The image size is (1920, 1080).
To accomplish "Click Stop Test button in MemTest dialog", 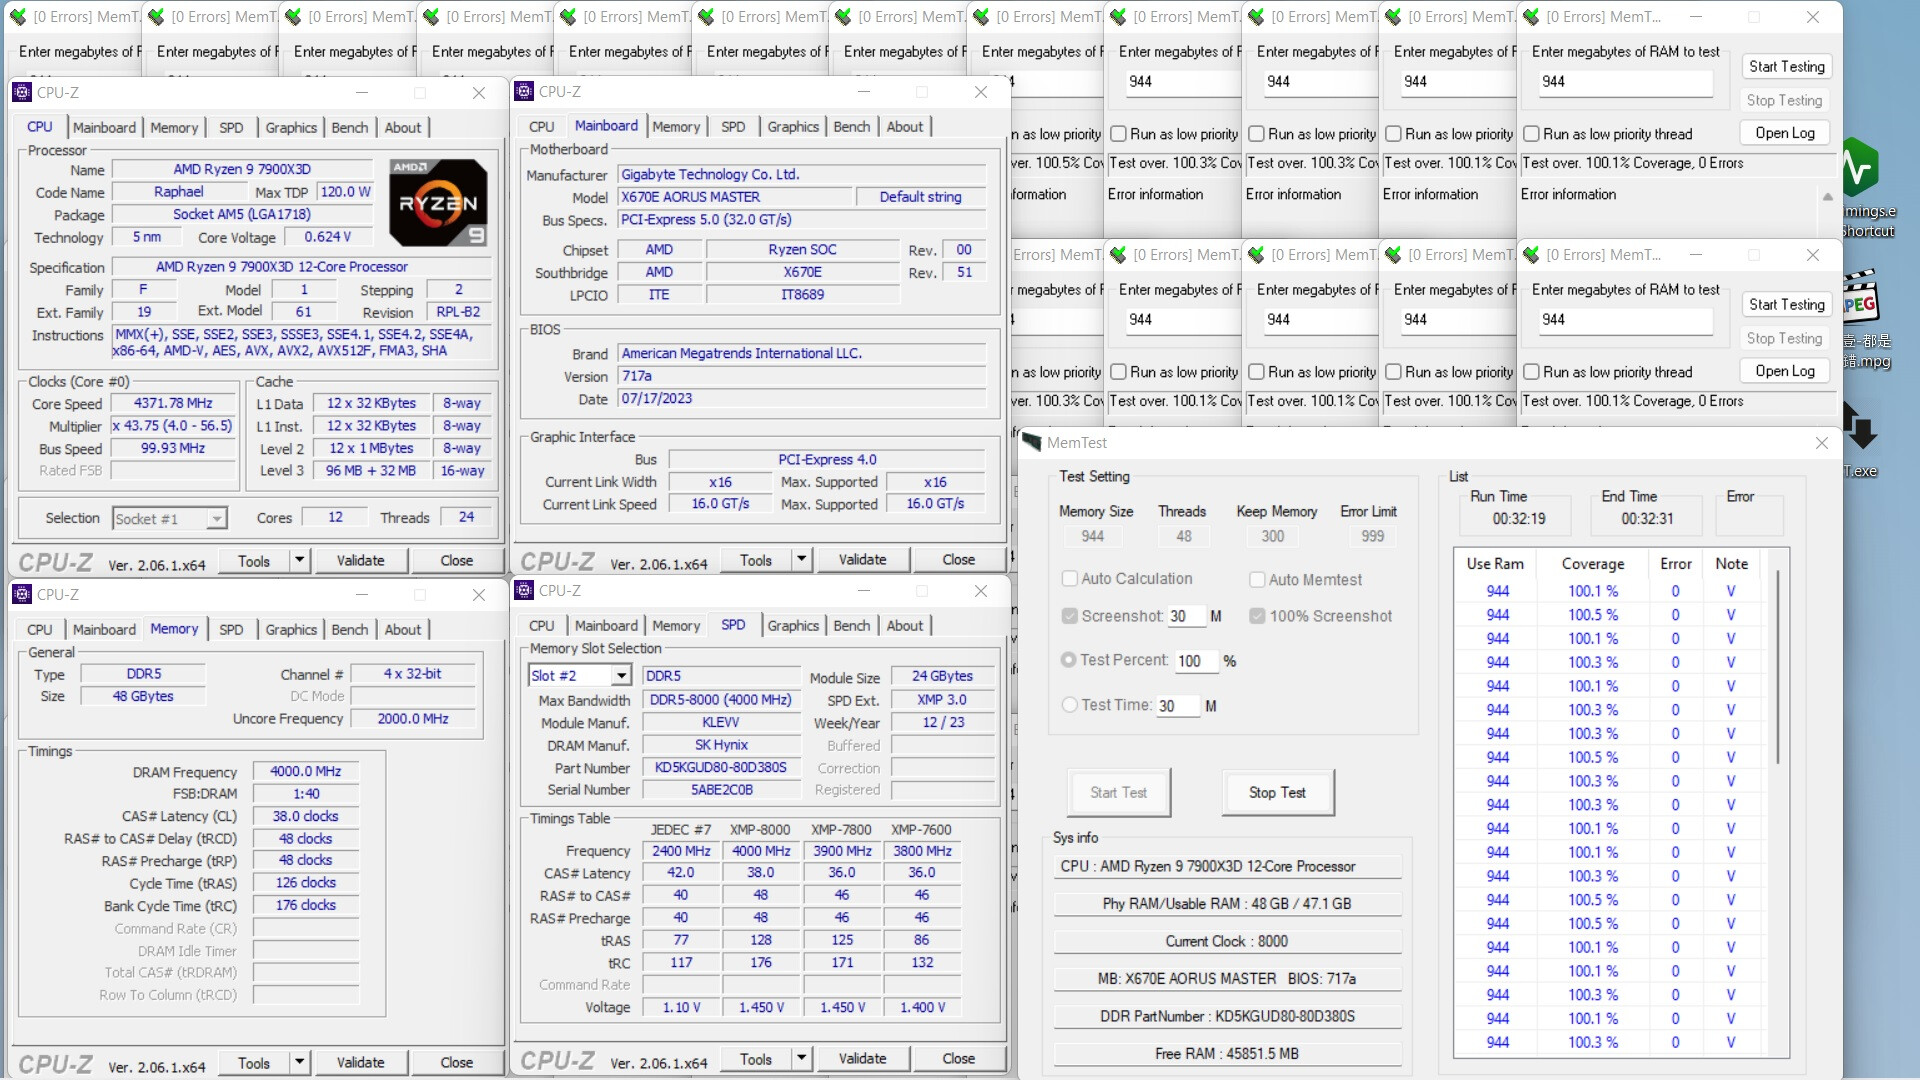I will 1276,791.
